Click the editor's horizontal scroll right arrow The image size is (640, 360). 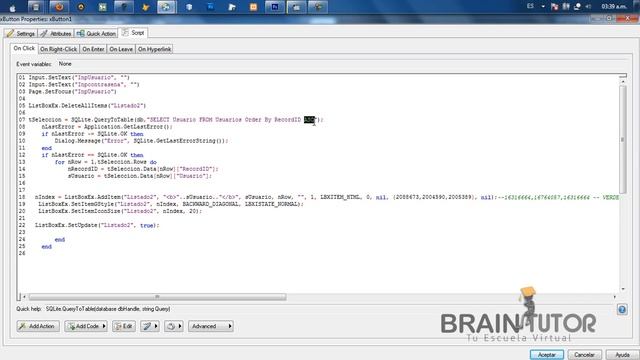point(614,297)
